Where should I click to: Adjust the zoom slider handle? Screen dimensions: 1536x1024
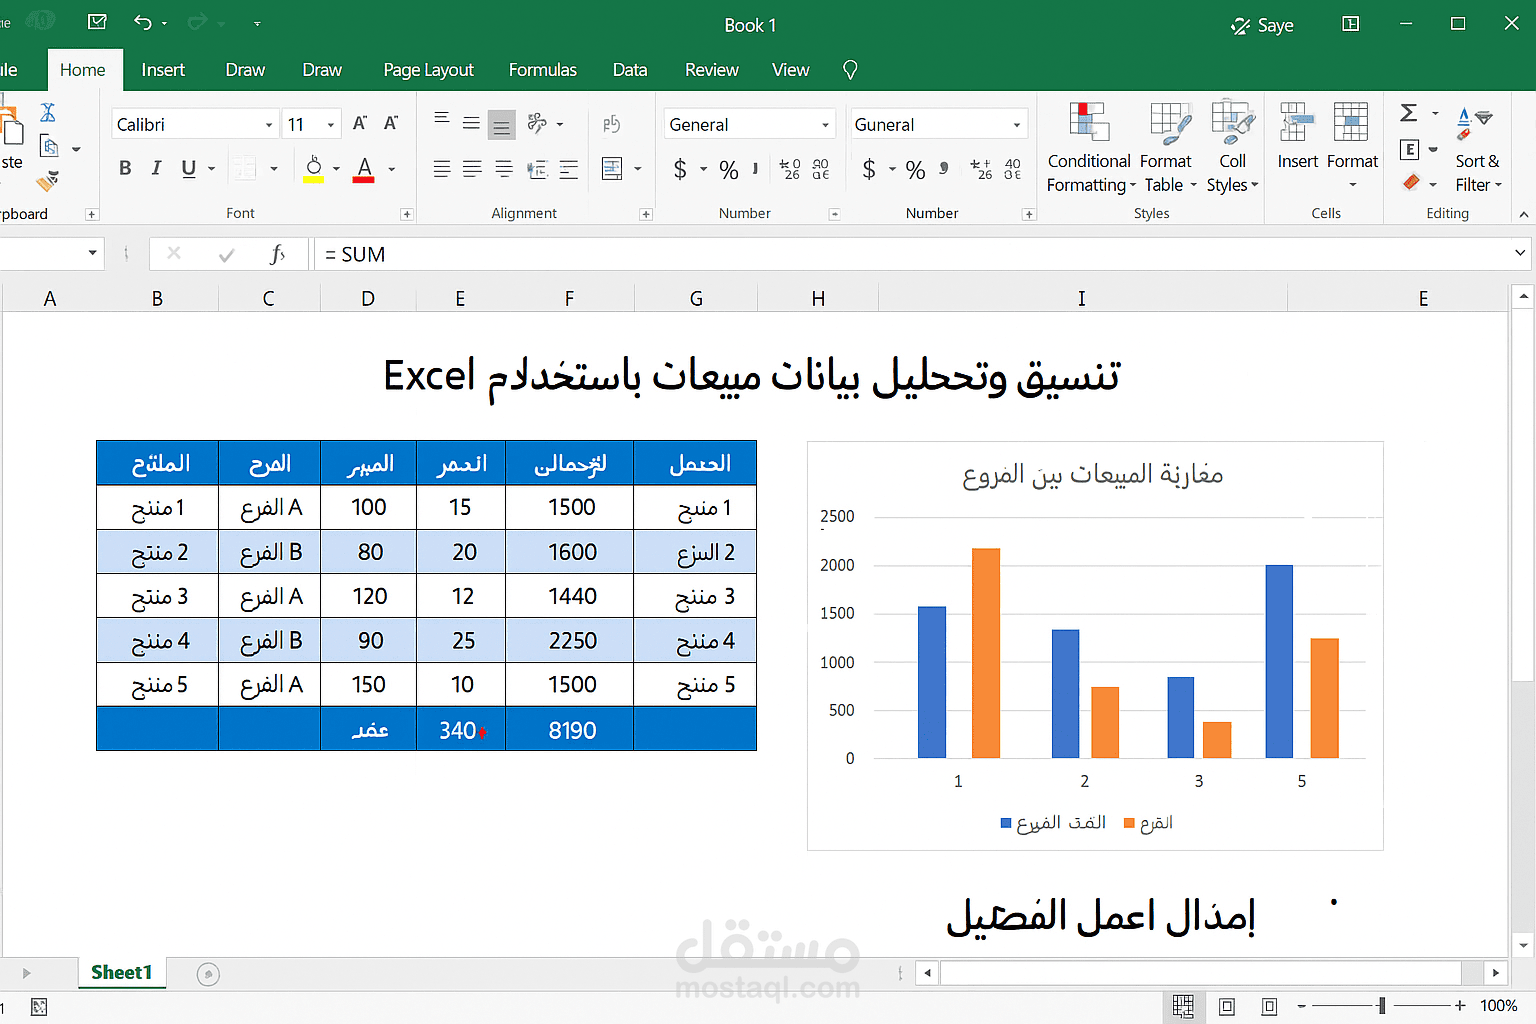tap(1382, 1006)
